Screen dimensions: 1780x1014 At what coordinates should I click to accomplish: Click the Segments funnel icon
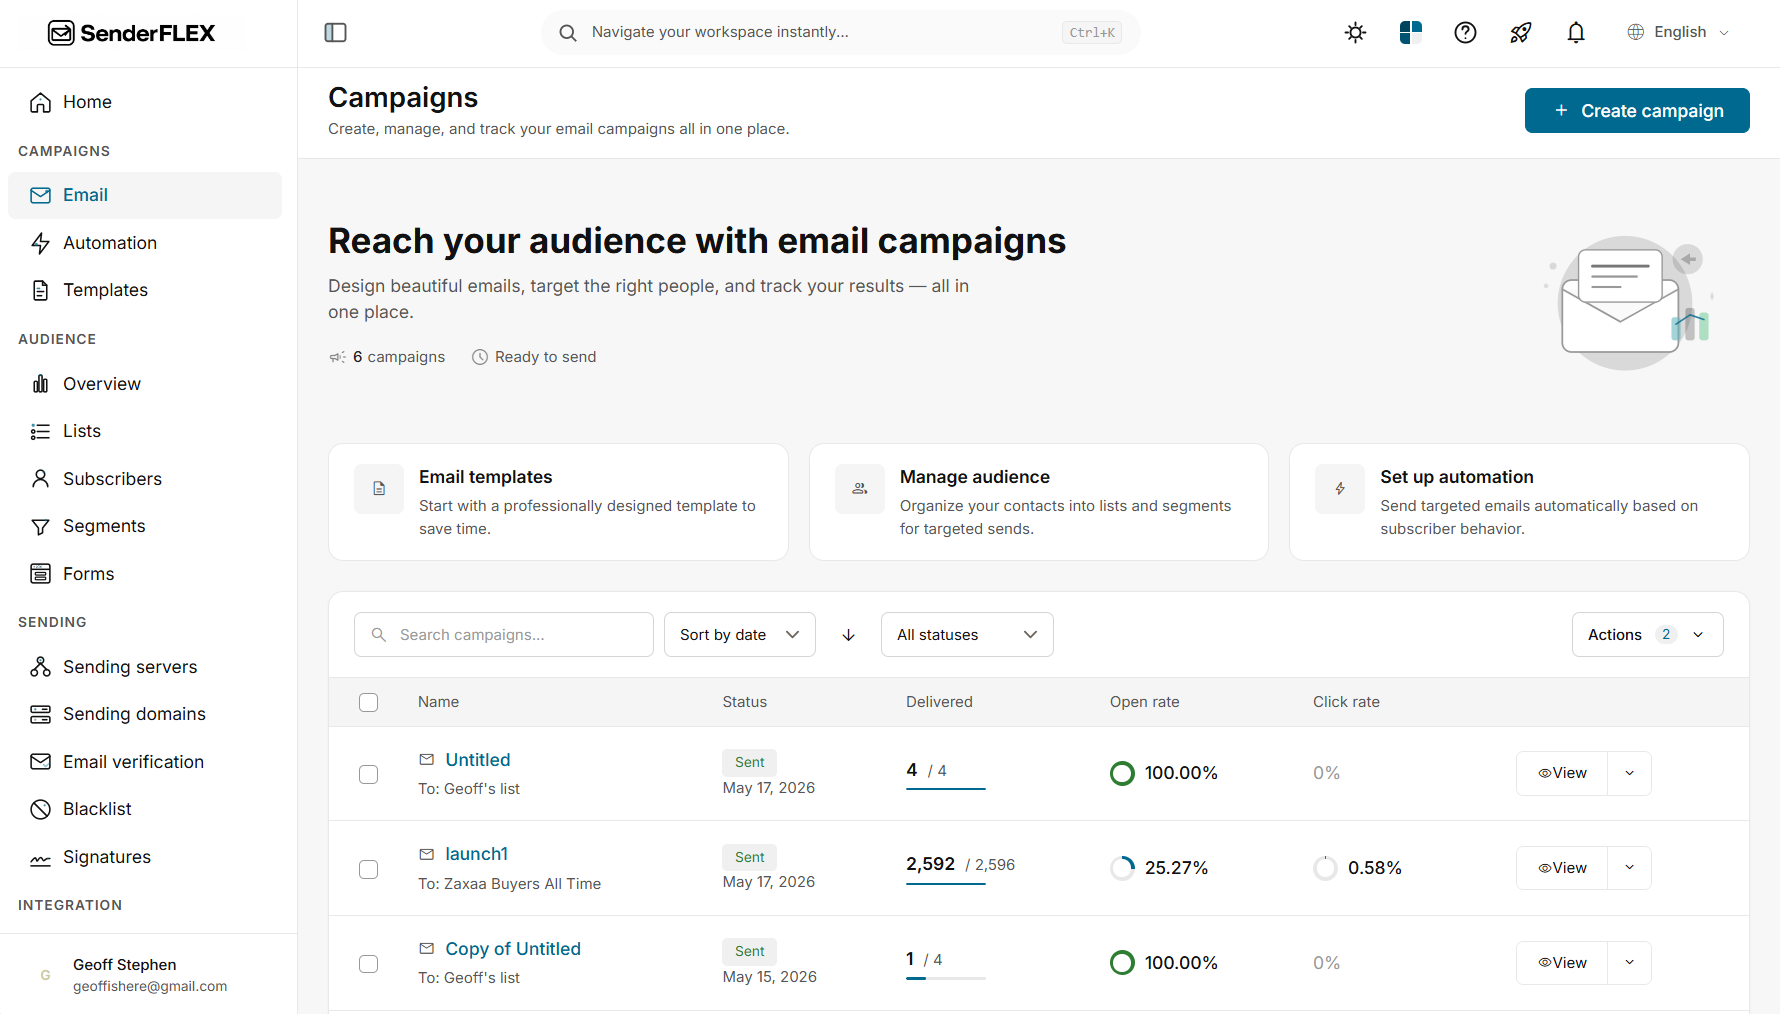[41, 526]
